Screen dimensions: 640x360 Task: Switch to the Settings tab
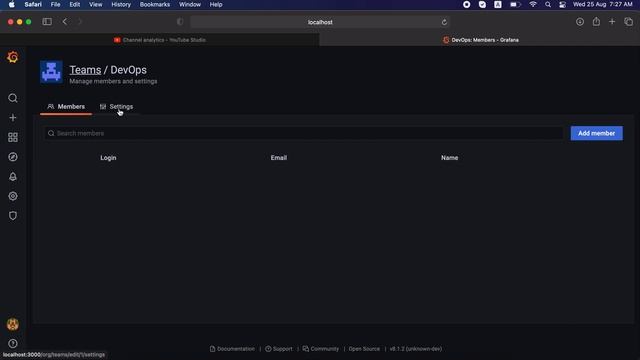coord(116,107)
